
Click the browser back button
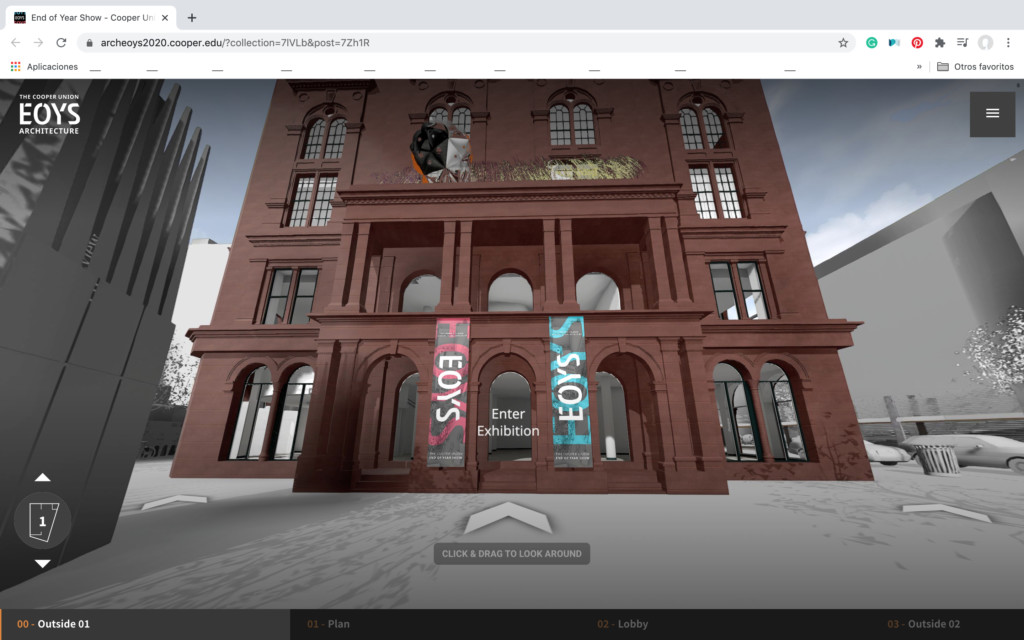(x=16, y=42)
